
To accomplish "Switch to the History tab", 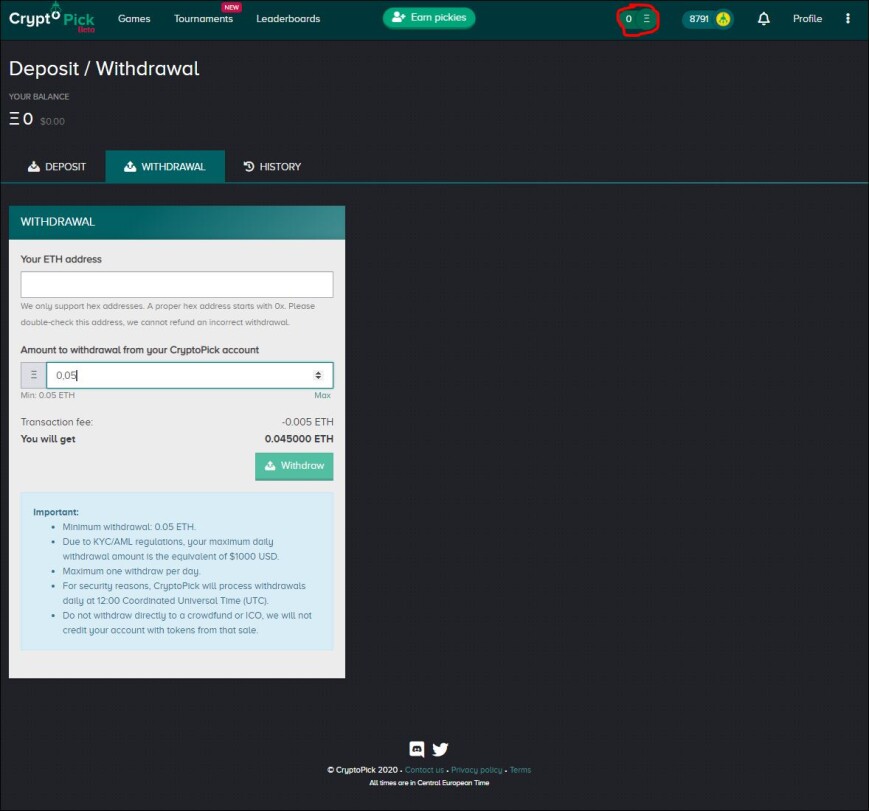I will pyautogui.click(x=272, y=167).
